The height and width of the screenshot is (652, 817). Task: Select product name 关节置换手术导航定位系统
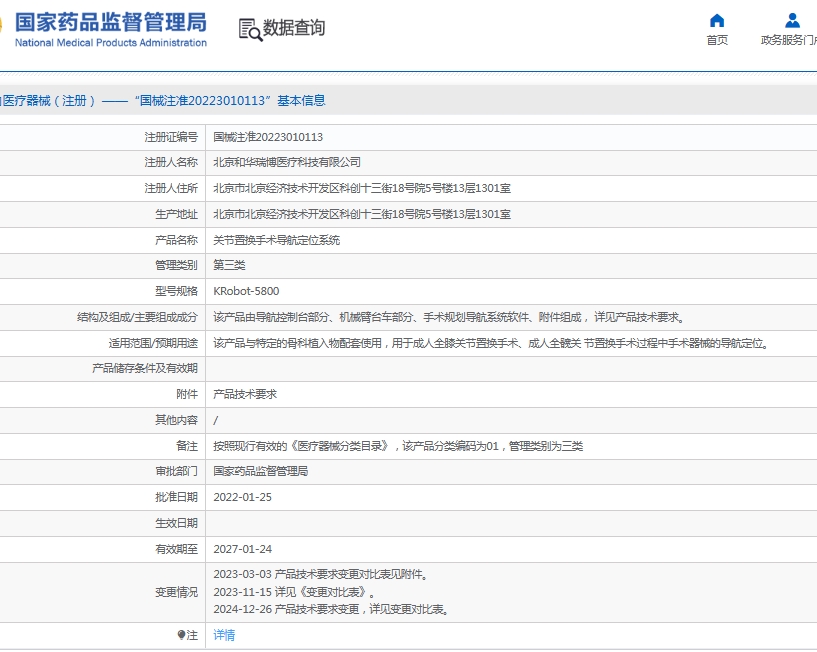(x=276, y=240)
